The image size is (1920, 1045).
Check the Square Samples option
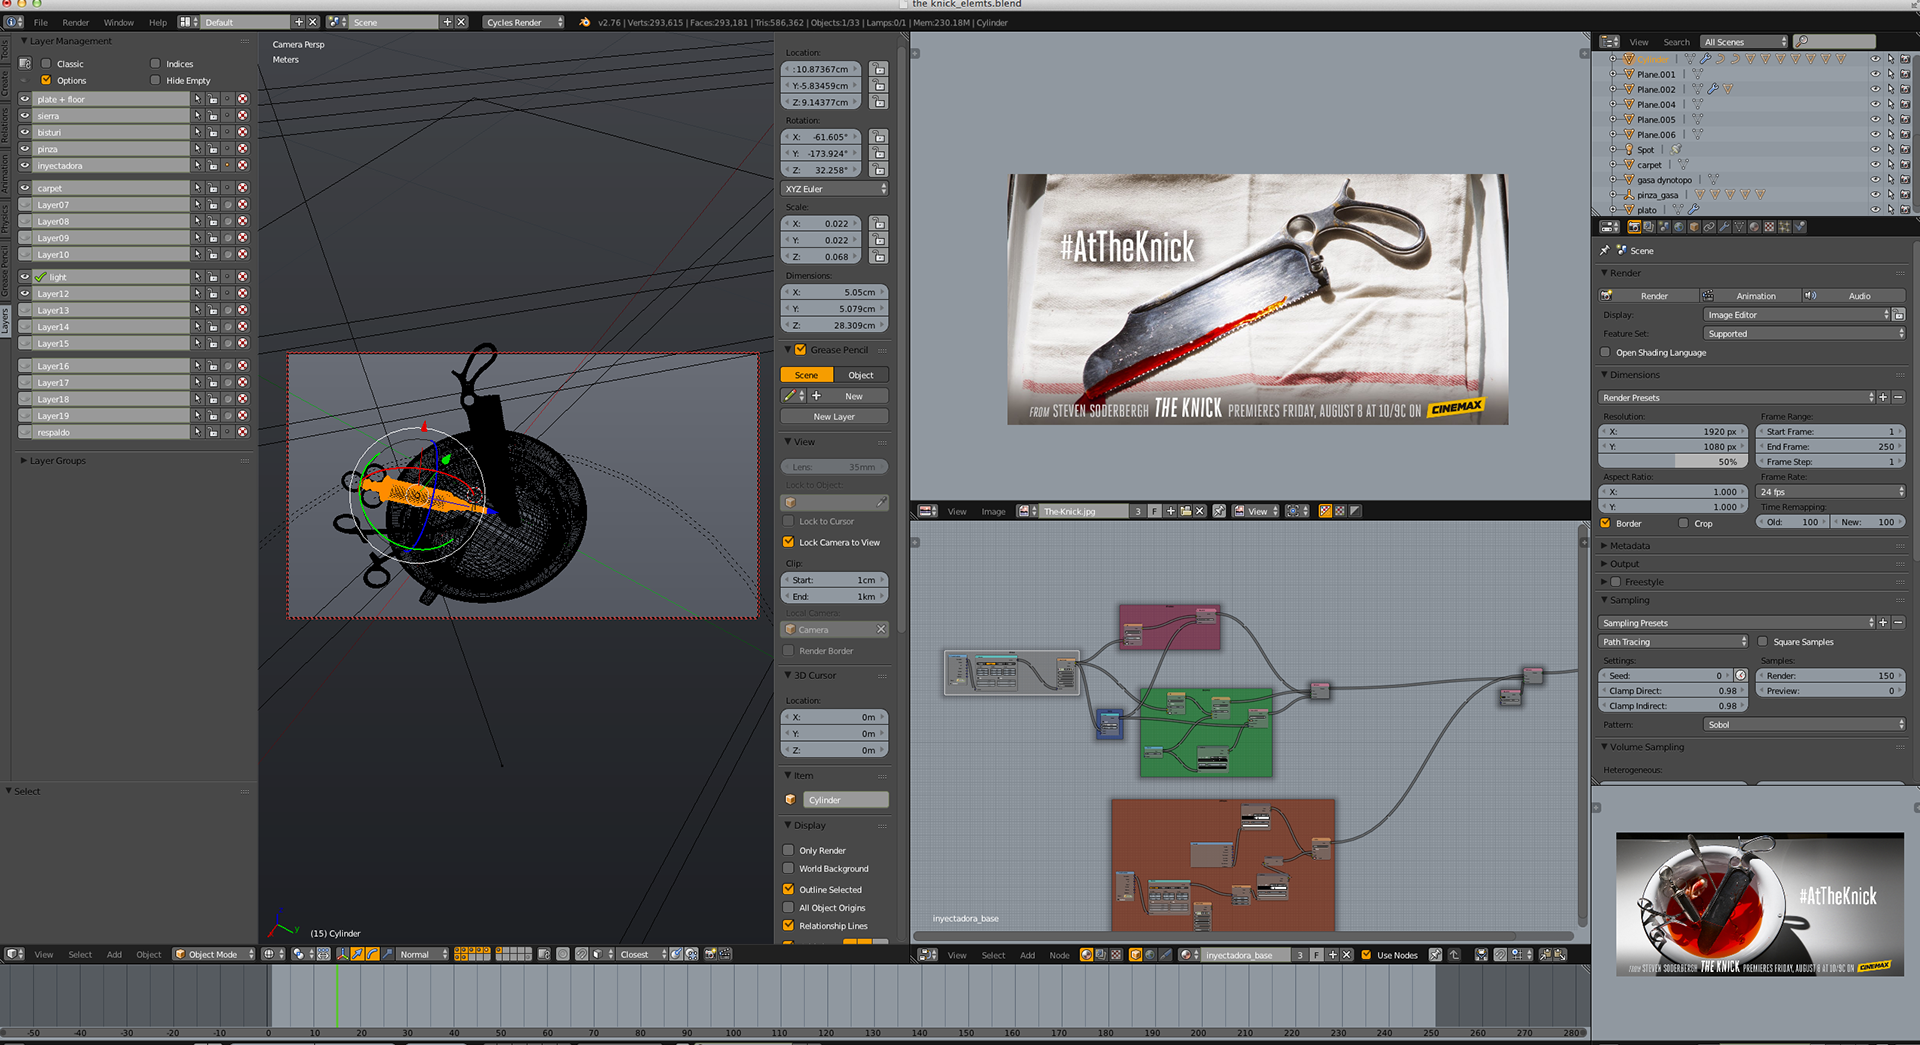1763,641
